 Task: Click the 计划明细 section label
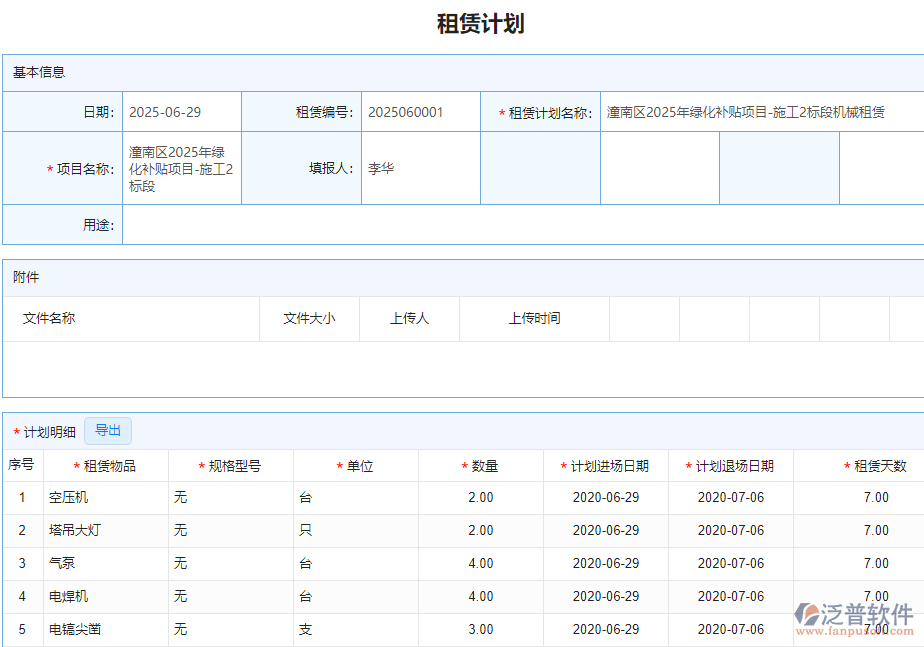coord(42,430)
